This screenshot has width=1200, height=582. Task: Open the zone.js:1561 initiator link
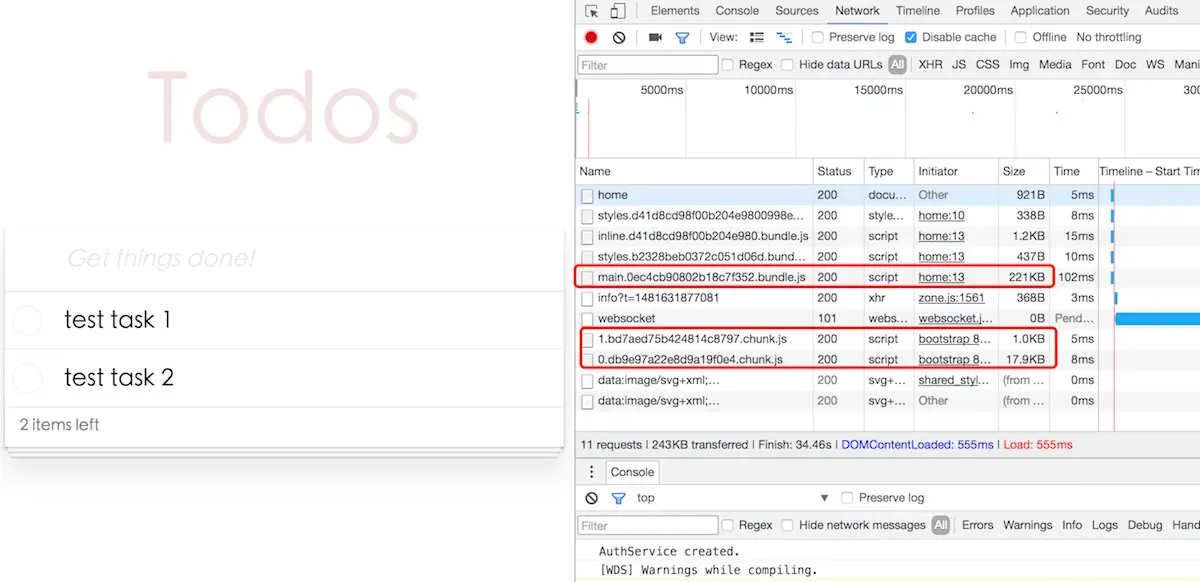pyautogui.click(x=952, y=298)
